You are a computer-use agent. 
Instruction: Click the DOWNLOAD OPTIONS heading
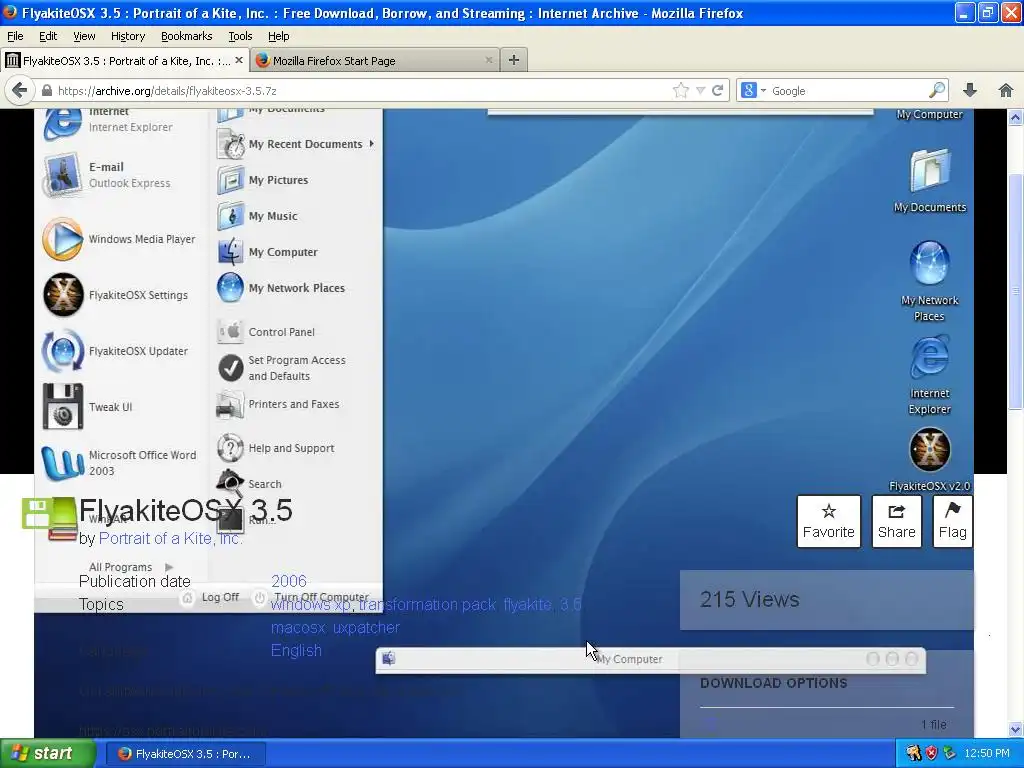774,683
